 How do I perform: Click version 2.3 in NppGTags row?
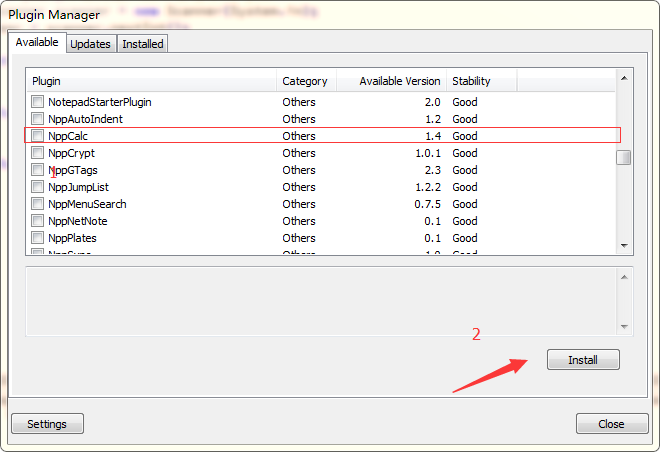click(x=433, y=170)
